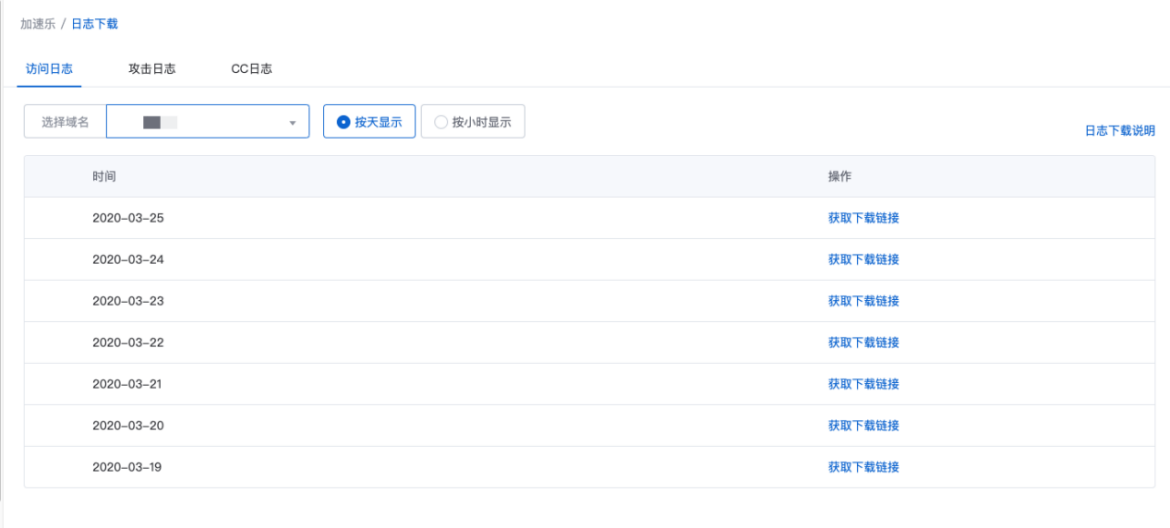Click 日志下载 in the breadcrumb
Image resolution: width=1170 pixels, height=528 pixels.
(x=94, y=24)
